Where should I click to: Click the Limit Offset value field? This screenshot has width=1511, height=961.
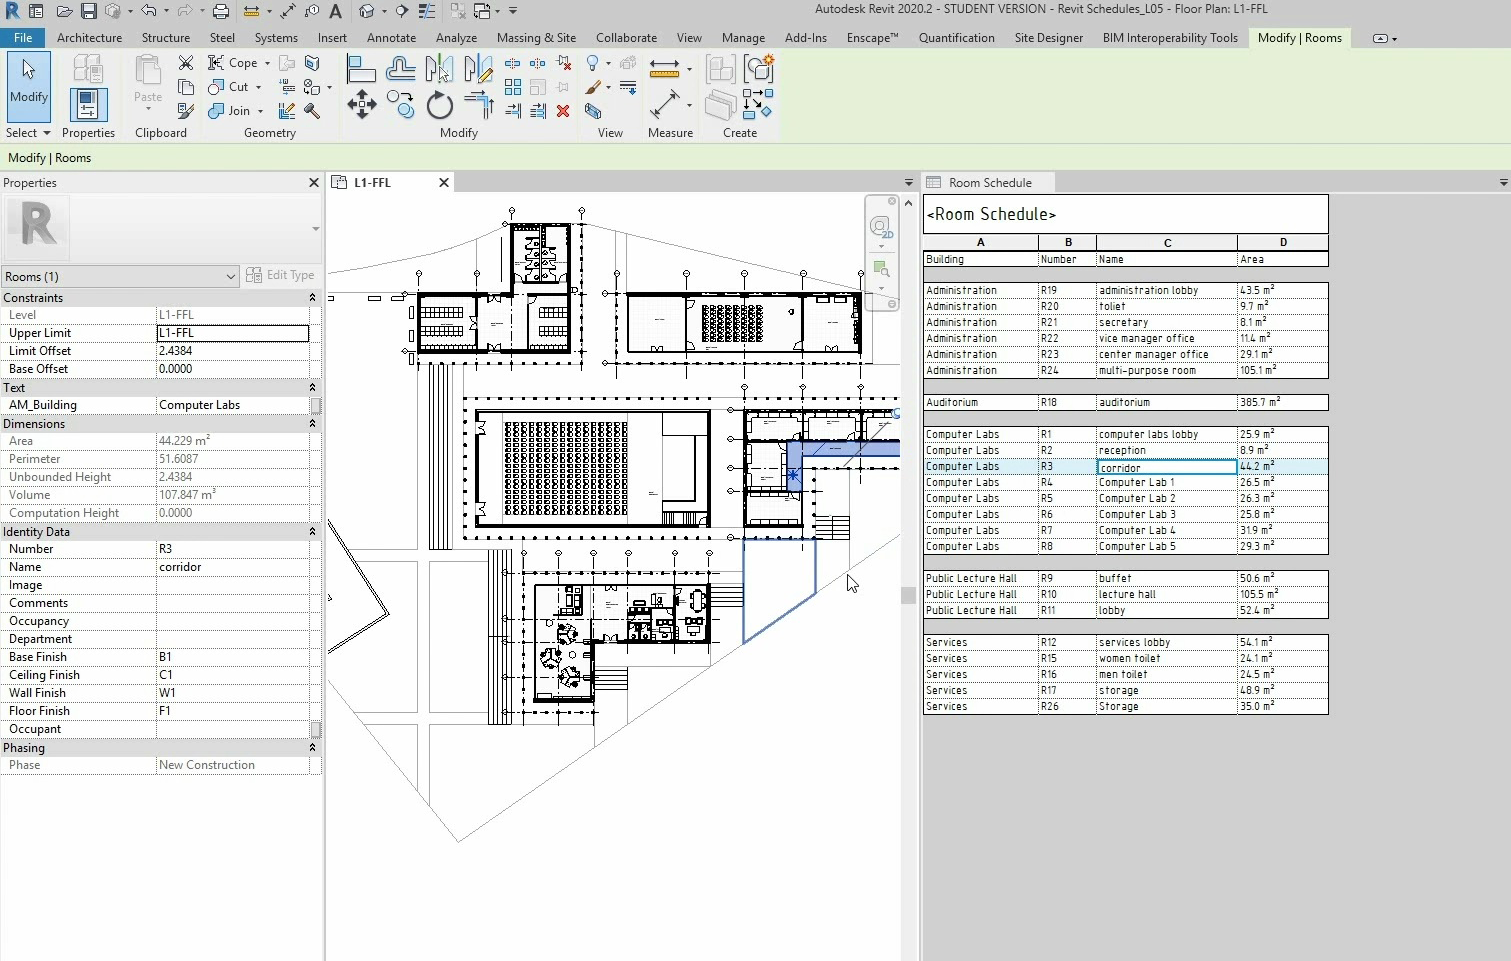232,351
